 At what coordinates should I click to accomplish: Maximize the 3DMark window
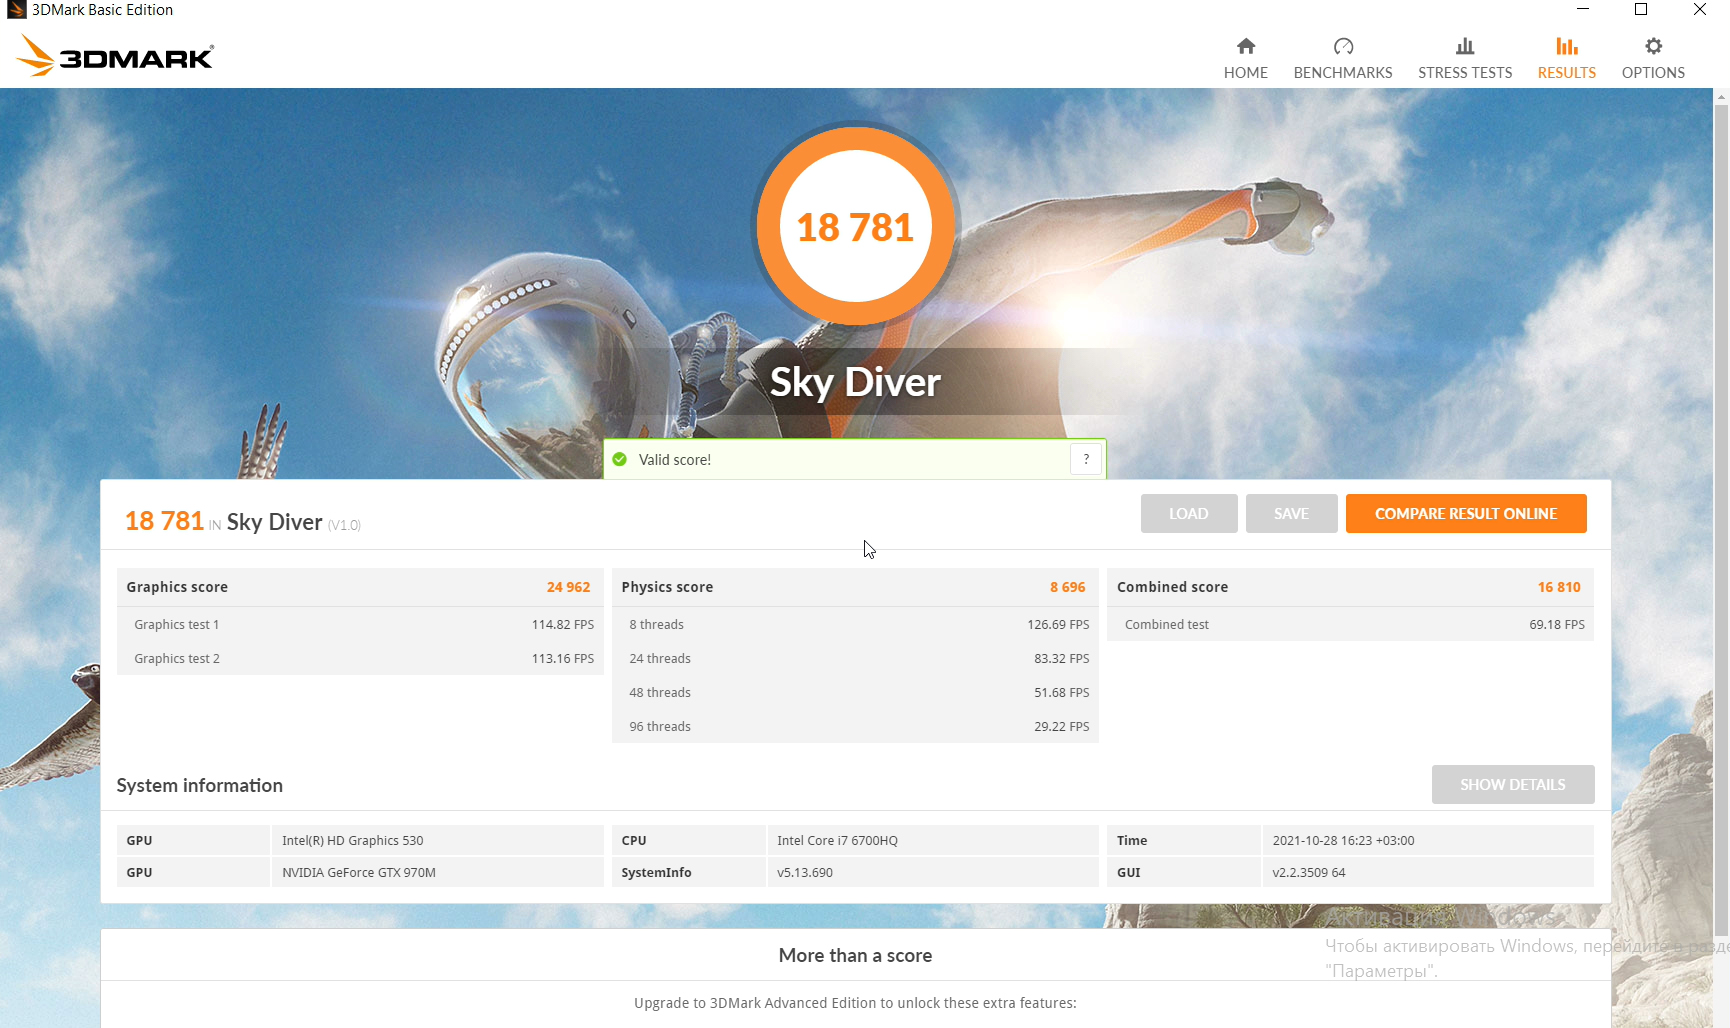pyautogui.click(x=1641, y=10)
